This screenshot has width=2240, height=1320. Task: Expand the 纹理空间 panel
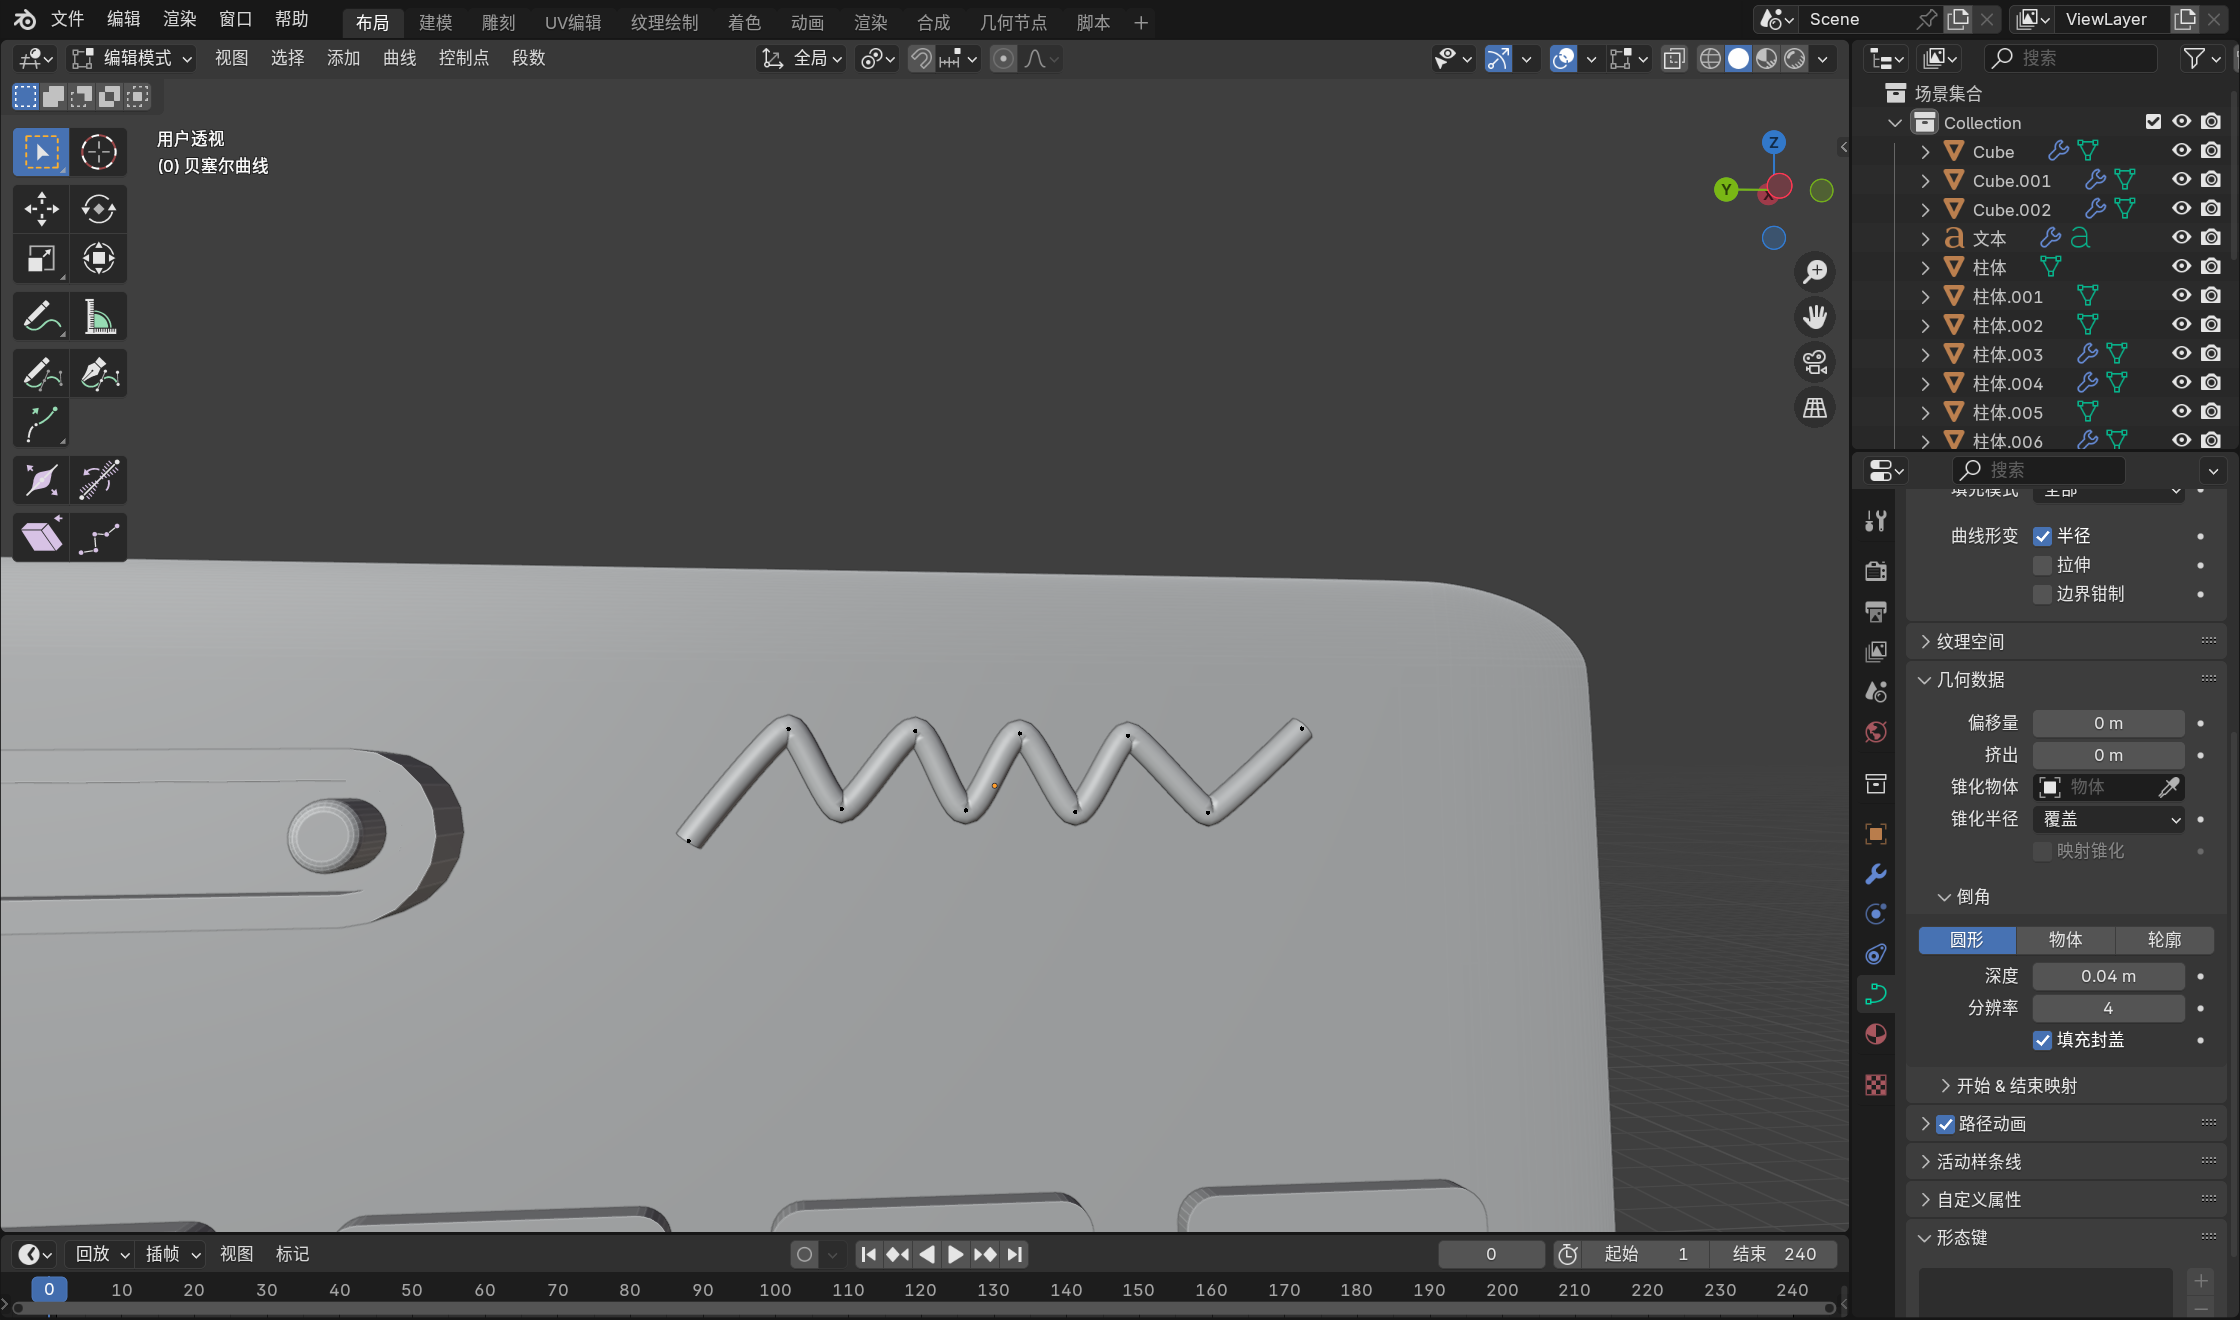pyautogui.click(x=1969, y=641)
